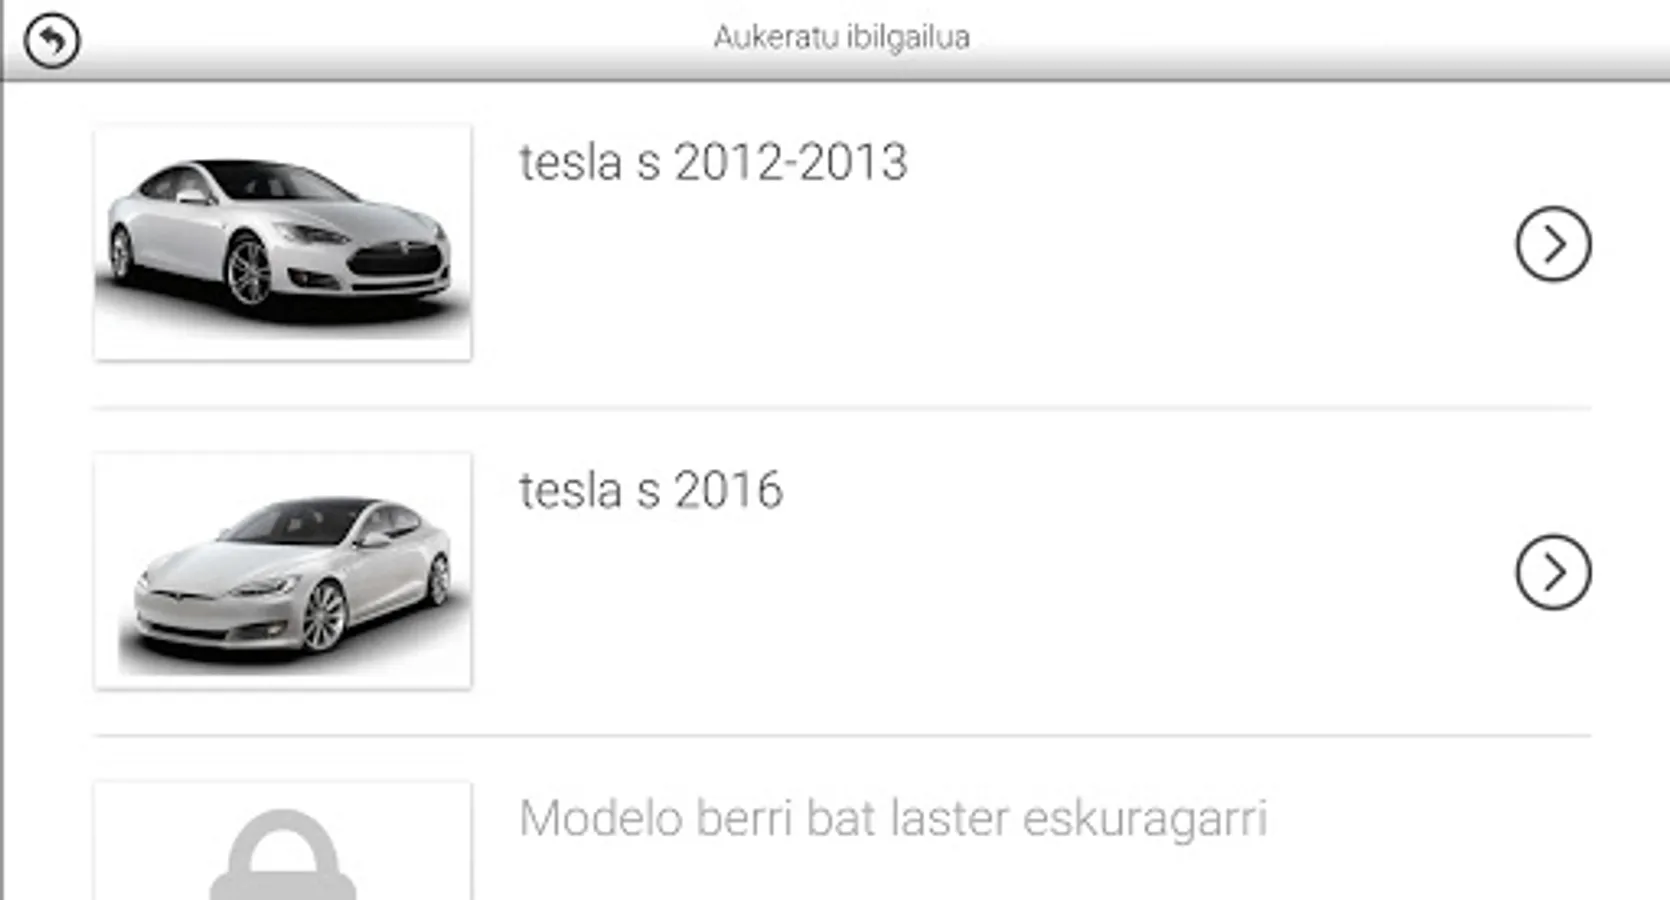Tap 'Modelo berri bat laster eskuragarri' text
The height and width of the screenshot is (900, 1670).
click(x=893, y=819)
